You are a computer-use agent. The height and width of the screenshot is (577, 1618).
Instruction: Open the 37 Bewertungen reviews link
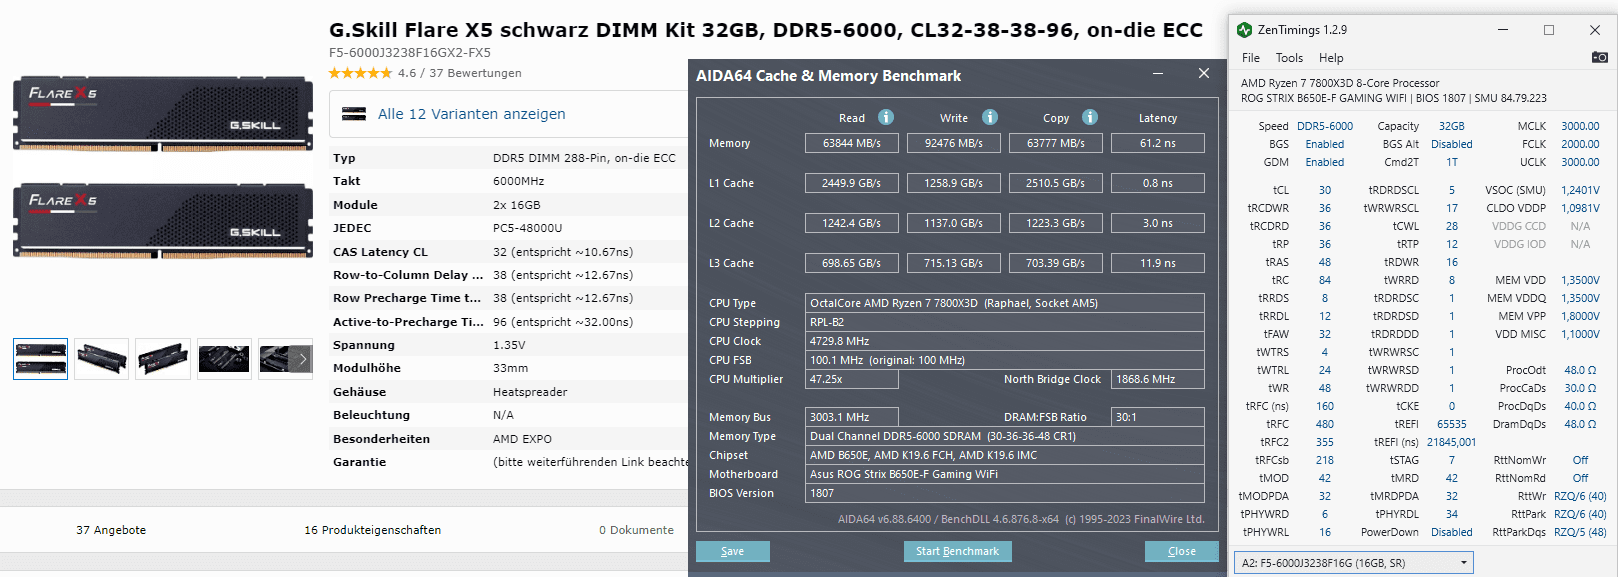tap(475, 73)
